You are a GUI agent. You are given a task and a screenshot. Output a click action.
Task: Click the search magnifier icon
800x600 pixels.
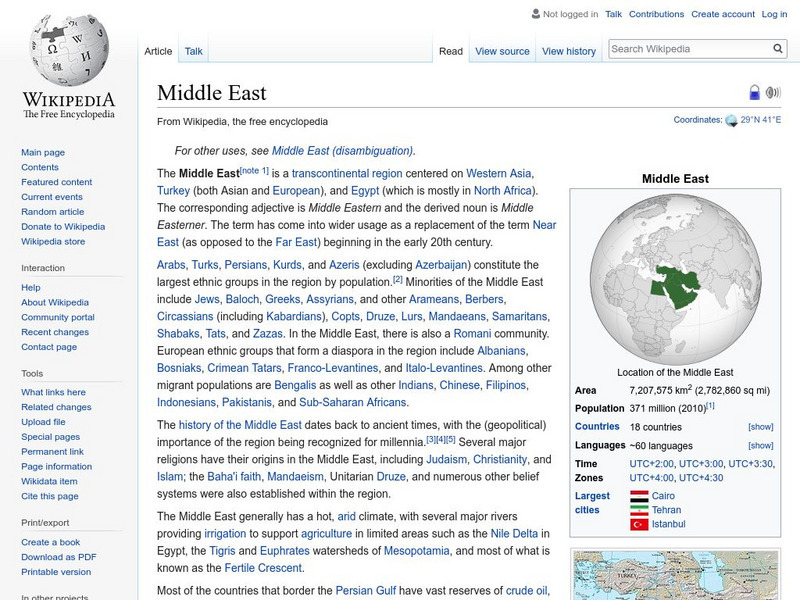tap(778, 48)
